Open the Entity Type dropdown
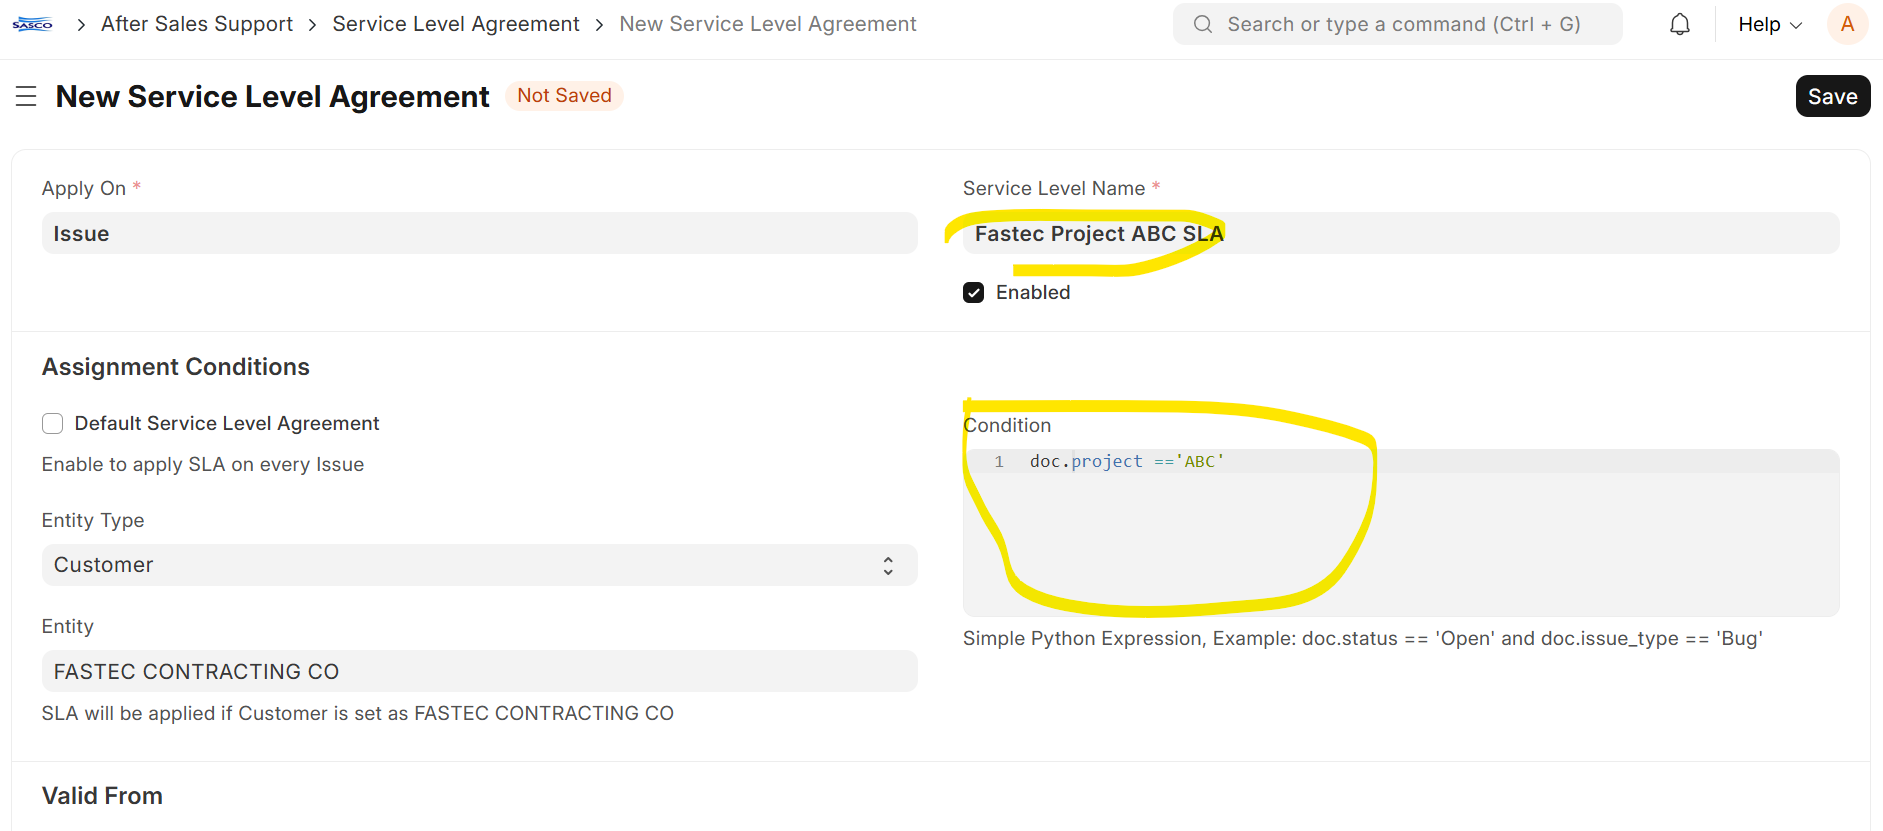1883x831 pixels. 478,565
